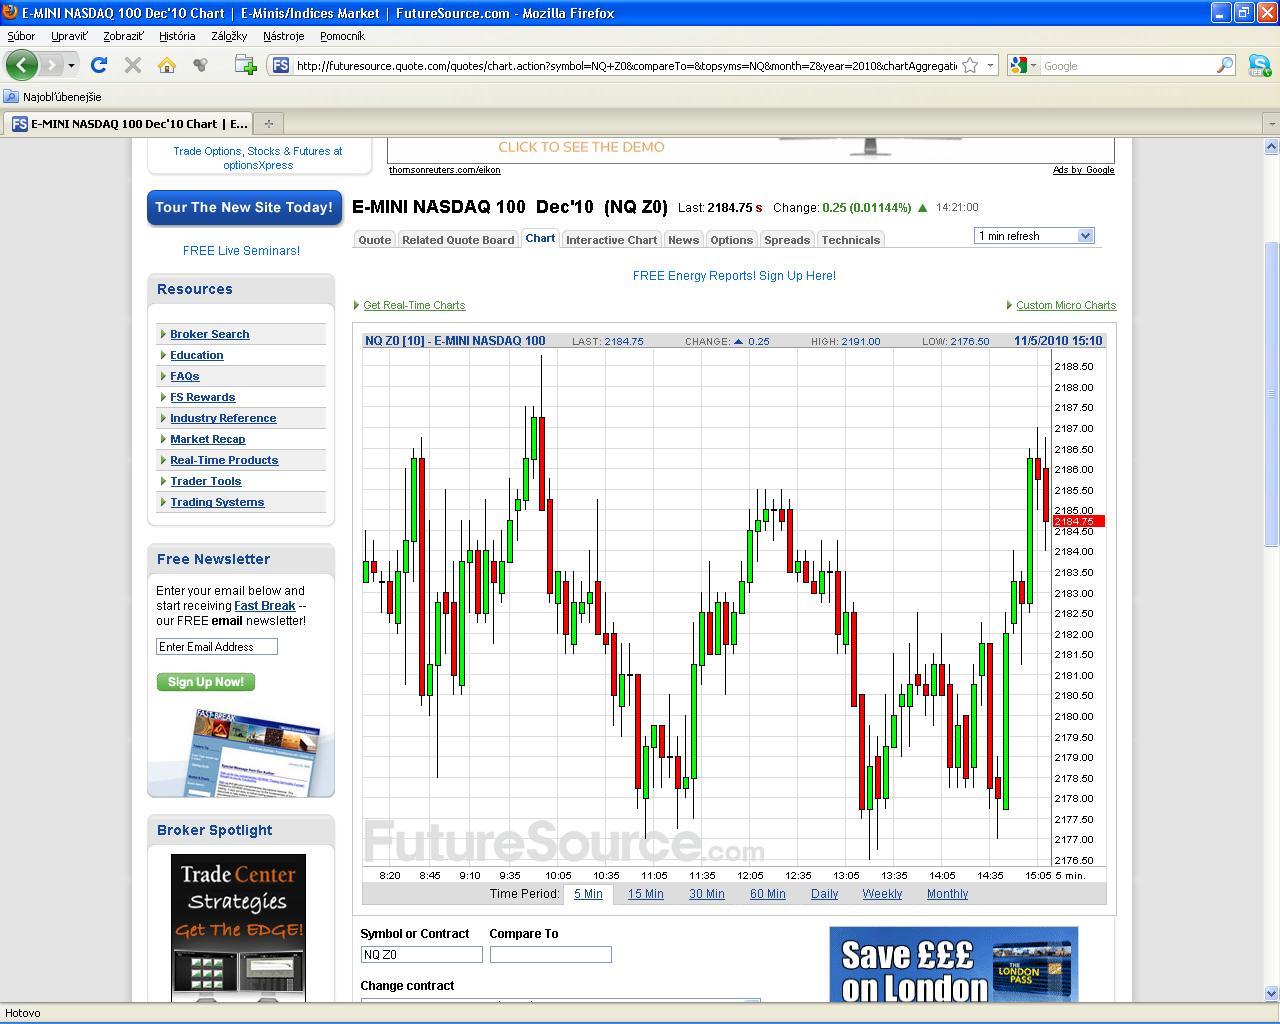The image size is (1280, 1024).
Task: Open the Záložky menu
Action: pos(229,36)
